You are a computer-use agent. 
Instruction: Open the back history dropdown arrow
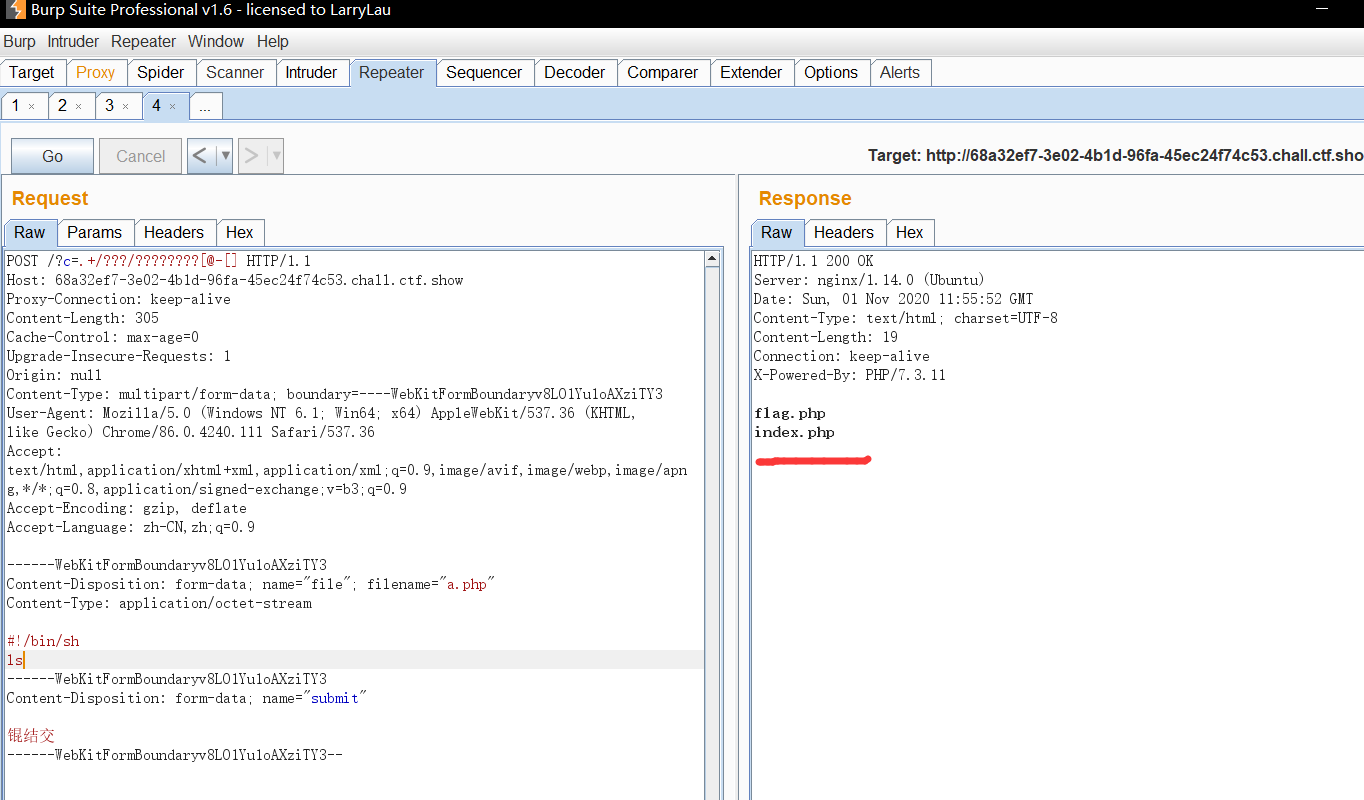tap(225, 156)
